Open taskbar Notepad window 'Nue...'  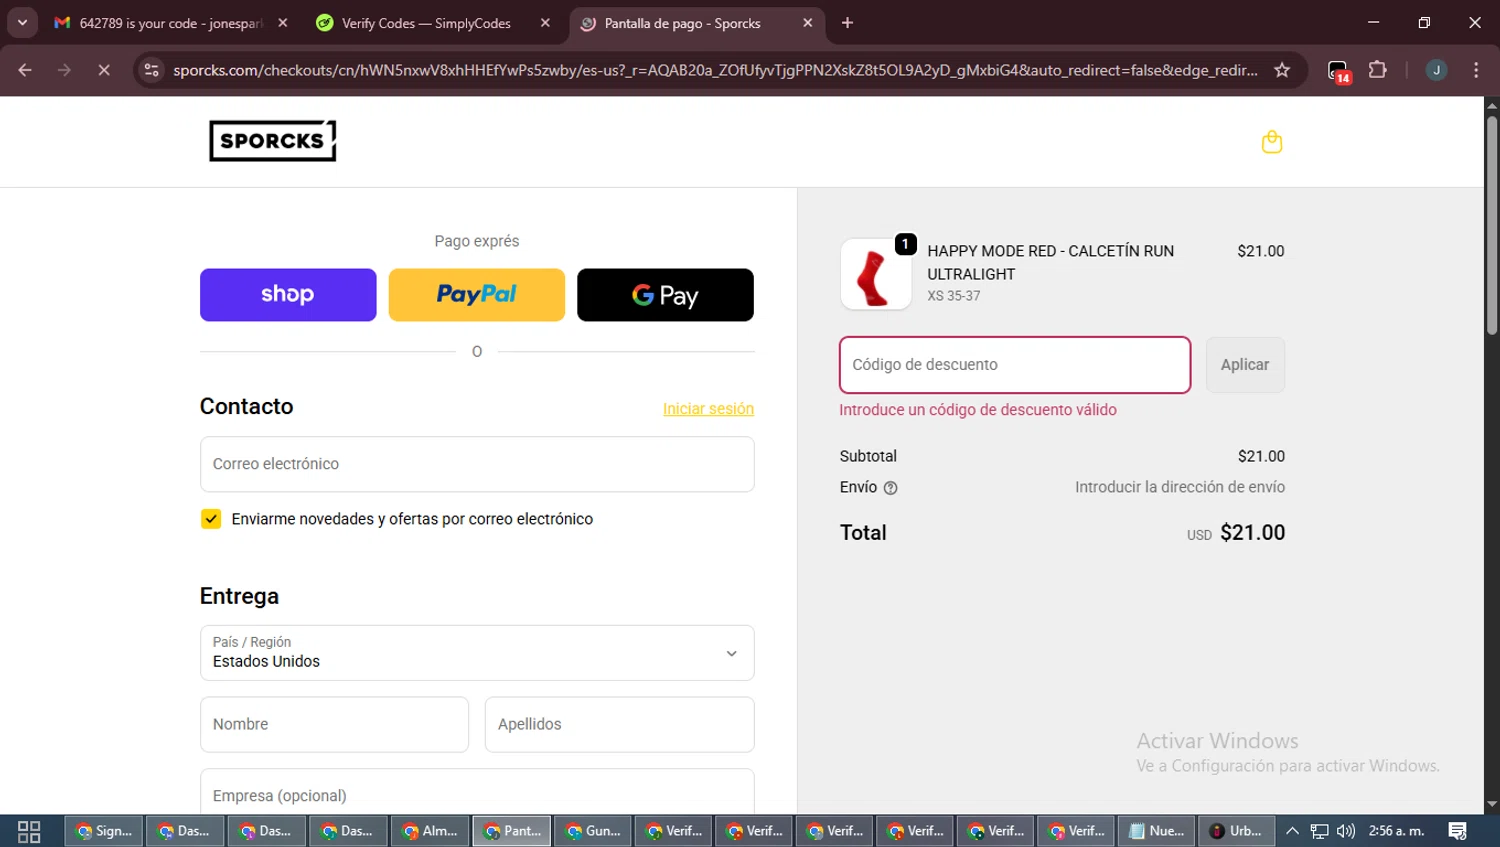tap(1156, 831)
